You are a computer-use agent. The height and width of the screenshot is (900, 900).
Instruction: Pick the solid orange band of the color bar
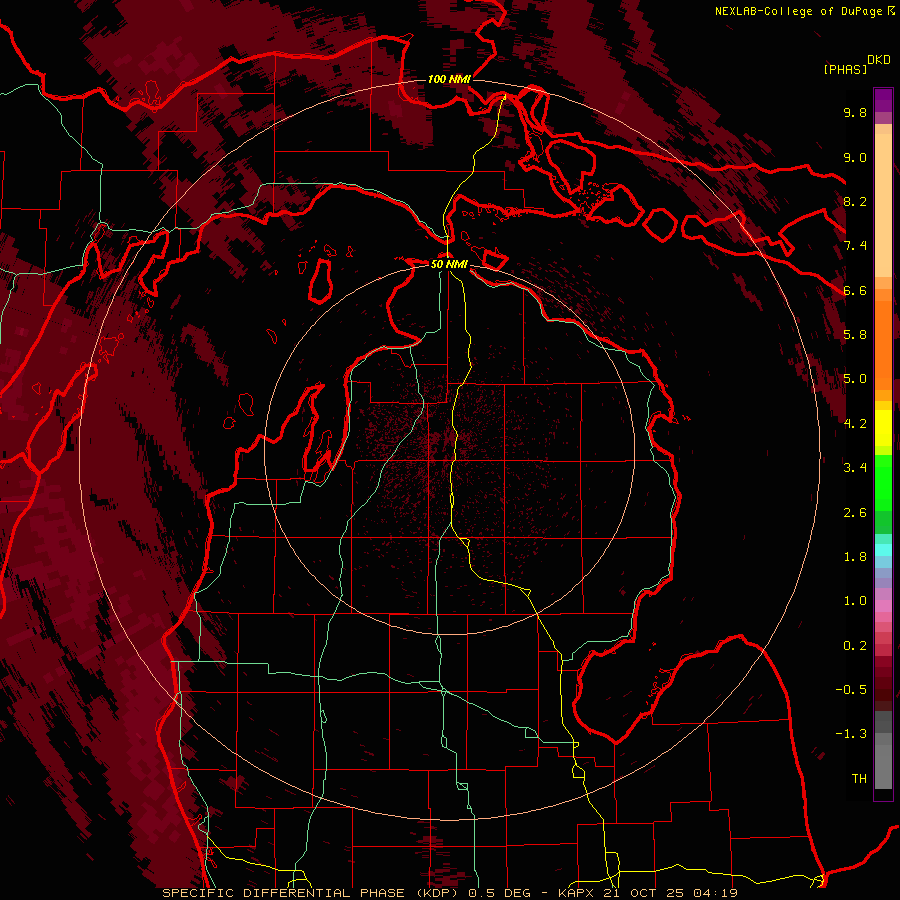click(x=883, y=345)
